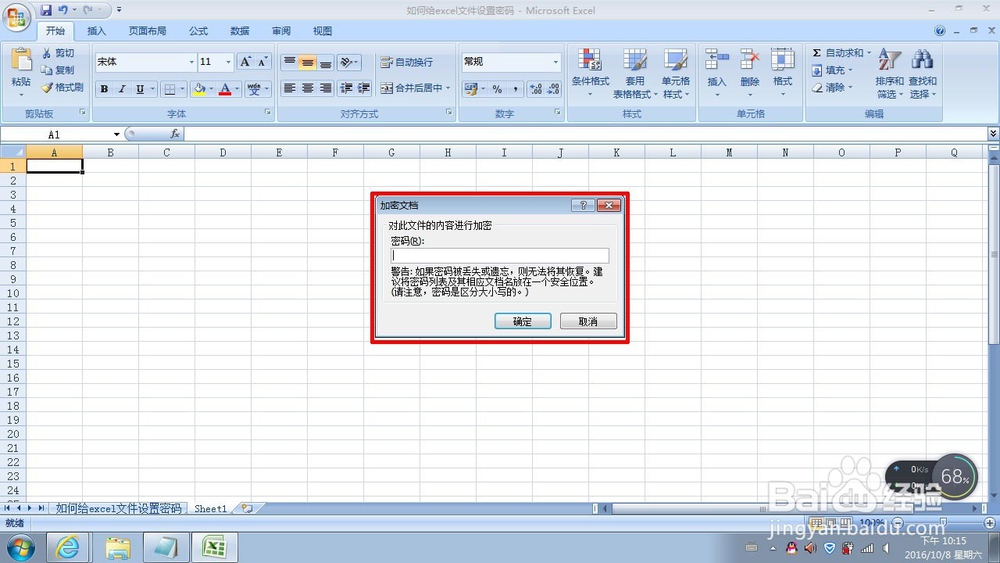Switch to the Review (审阅) tab
Screen dimensions: 1000x563
[281, 31]
